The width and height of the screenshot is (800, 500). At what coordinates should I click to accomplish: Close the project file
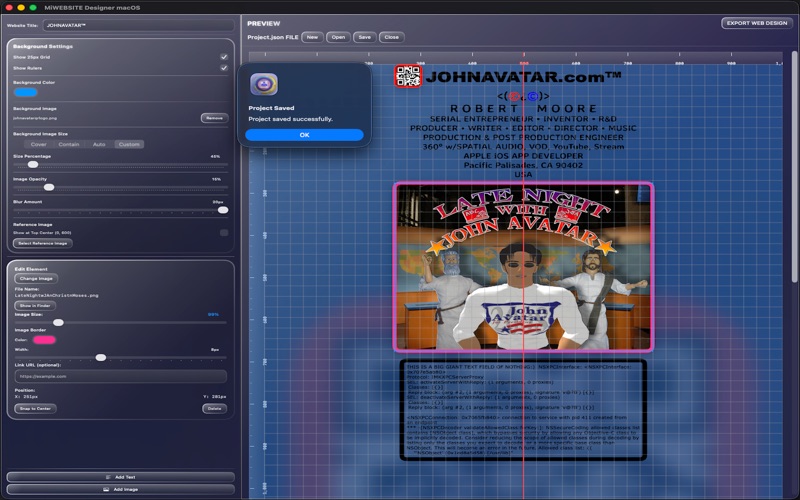point(391,37)
